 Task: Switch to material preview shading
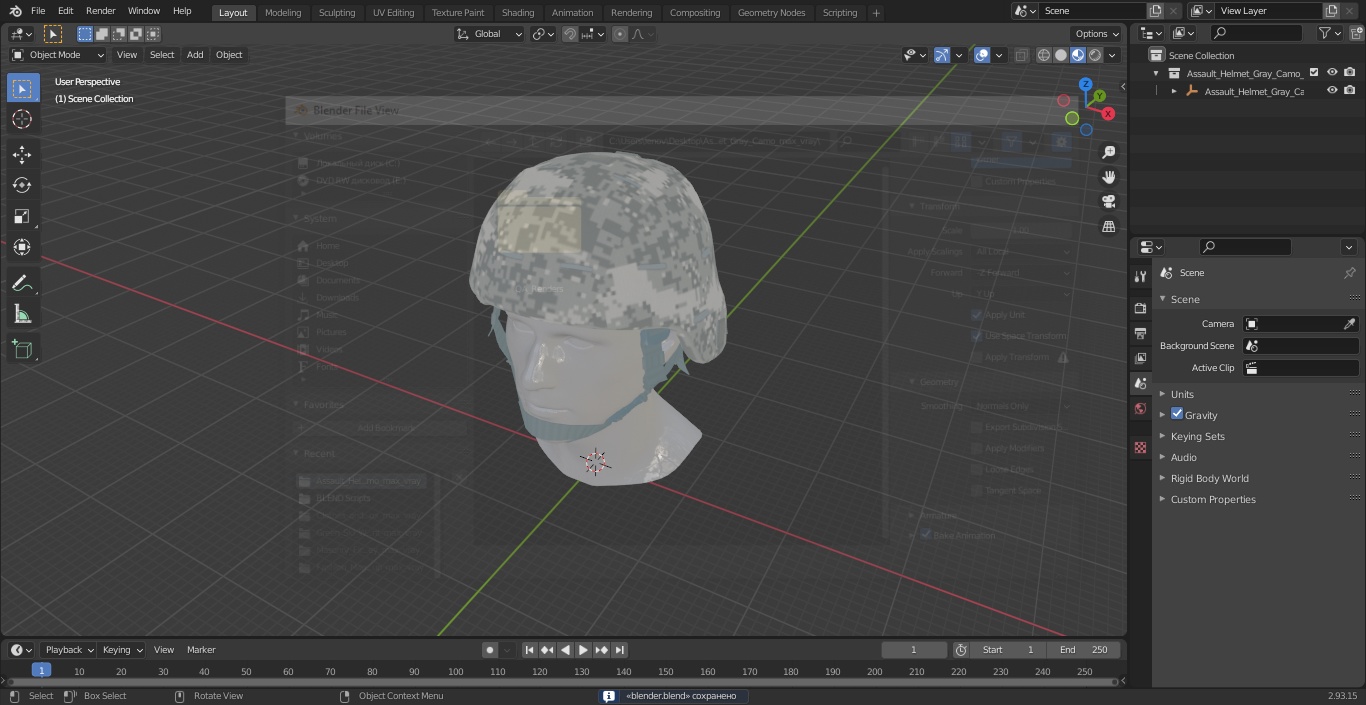(x=1078, y=55)
